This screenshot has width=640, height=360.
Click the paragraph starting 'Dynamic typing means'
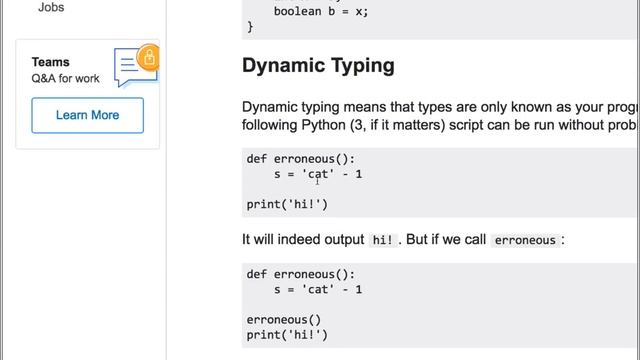pos(440,116)
